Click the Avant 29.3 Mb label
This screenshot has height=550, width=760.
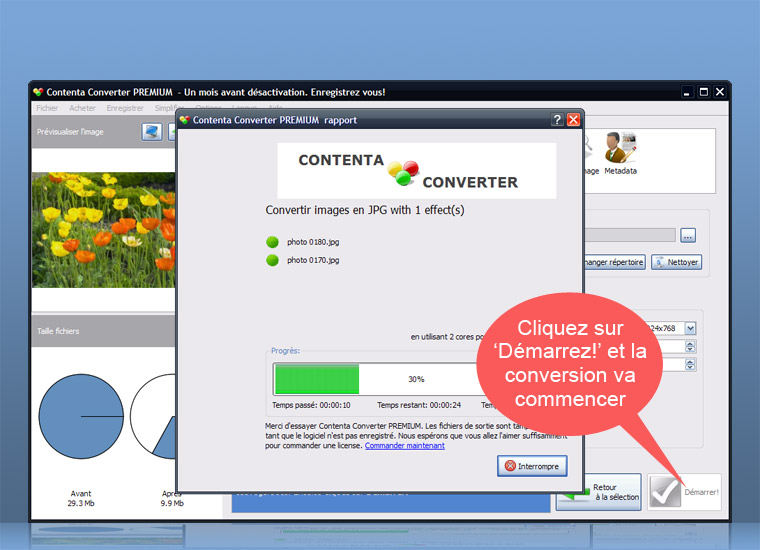[81, 498]
